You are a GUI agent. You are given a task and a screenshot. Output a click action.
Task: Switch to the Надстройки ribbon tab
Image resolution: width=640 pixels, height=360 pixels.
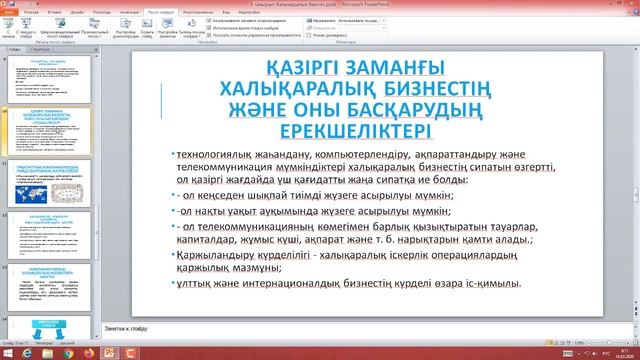click(x=249, y=12)
